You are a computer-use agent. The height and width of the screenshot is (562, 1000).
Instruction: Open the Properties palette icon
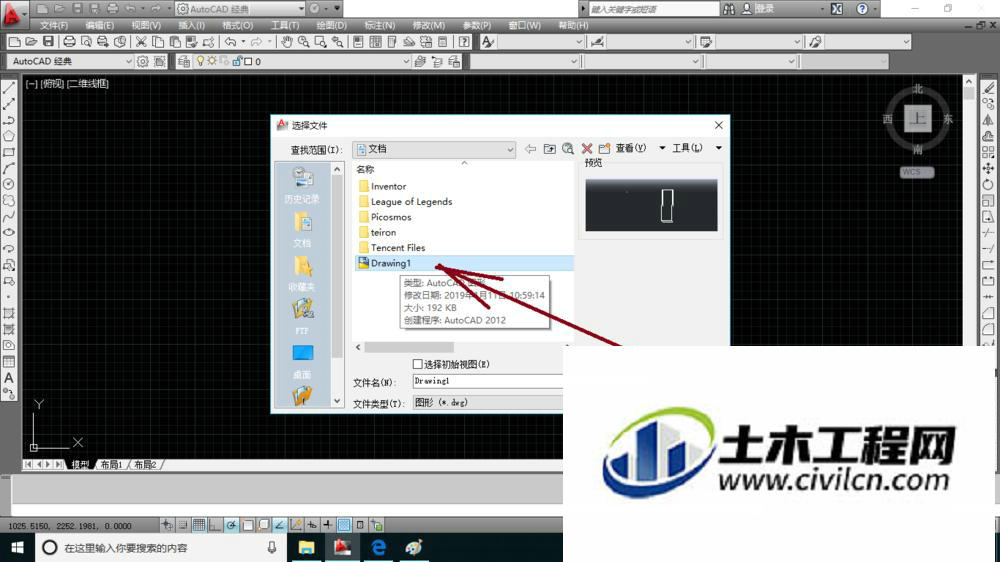tap(358, 42)
